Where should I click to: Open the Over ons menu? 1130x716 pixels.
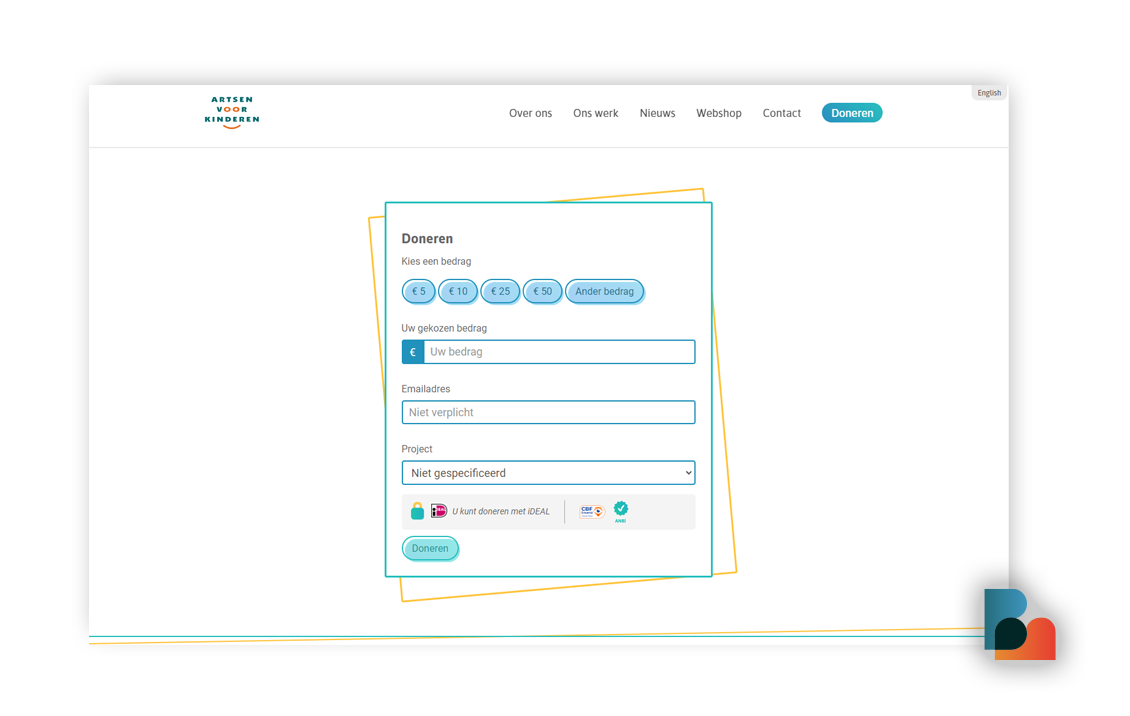click(x=530, y=113)
